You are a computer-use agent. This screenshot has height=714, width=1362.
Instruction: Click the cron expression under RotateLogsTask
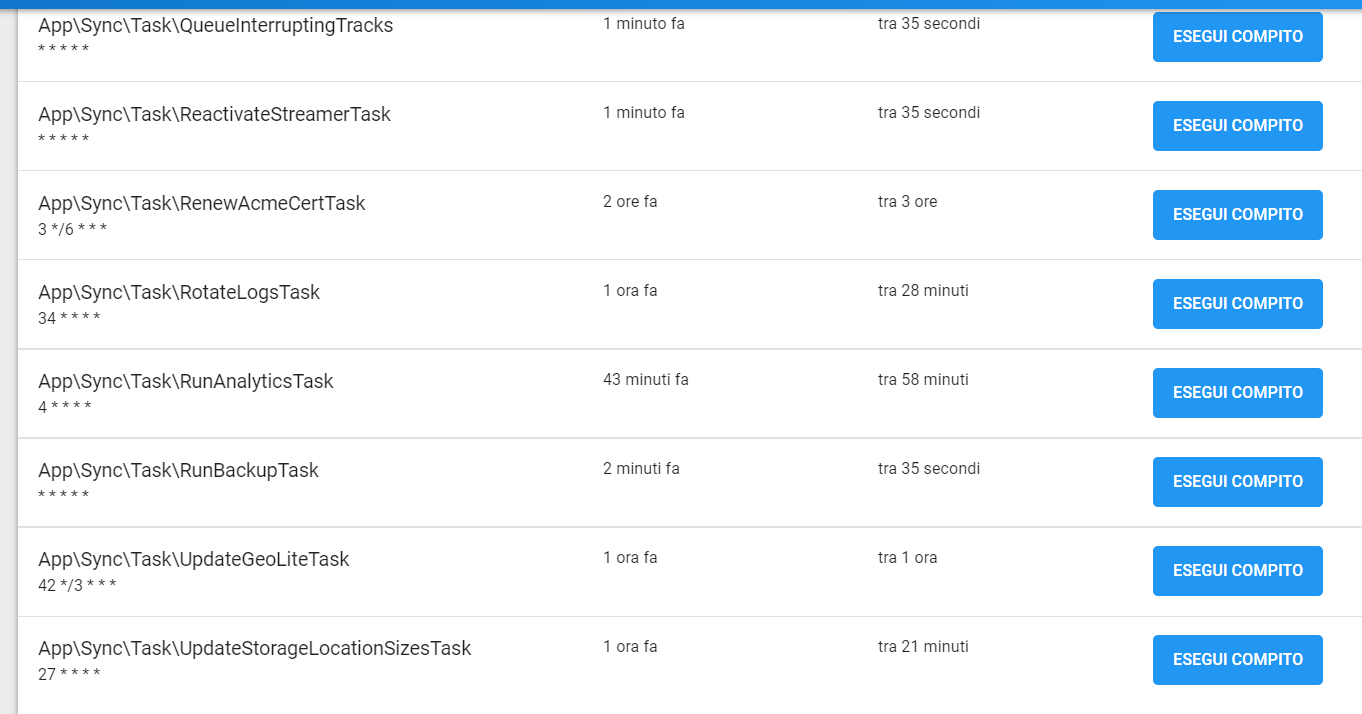click(x=64, y=318)
